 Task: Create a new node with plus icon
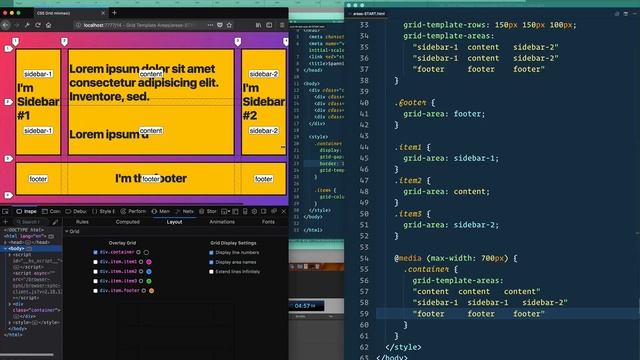6,222
